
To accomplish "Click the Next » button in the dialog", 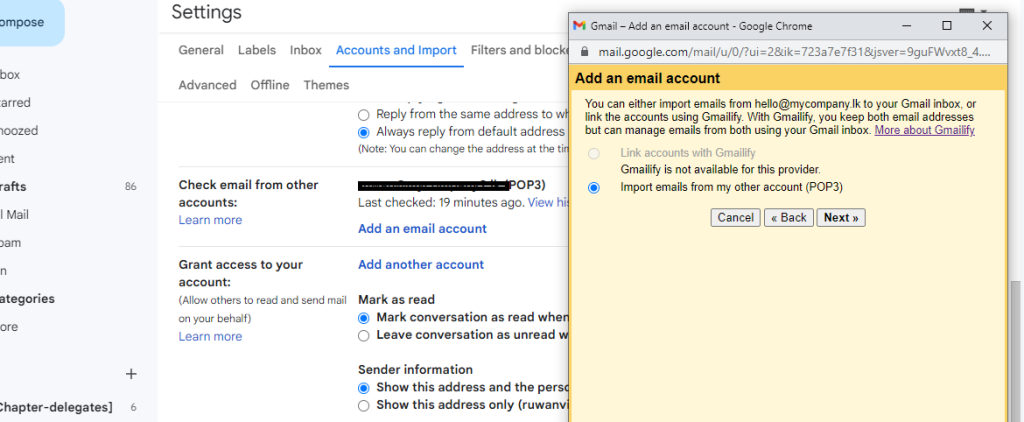I will click(x=840, y=218).
